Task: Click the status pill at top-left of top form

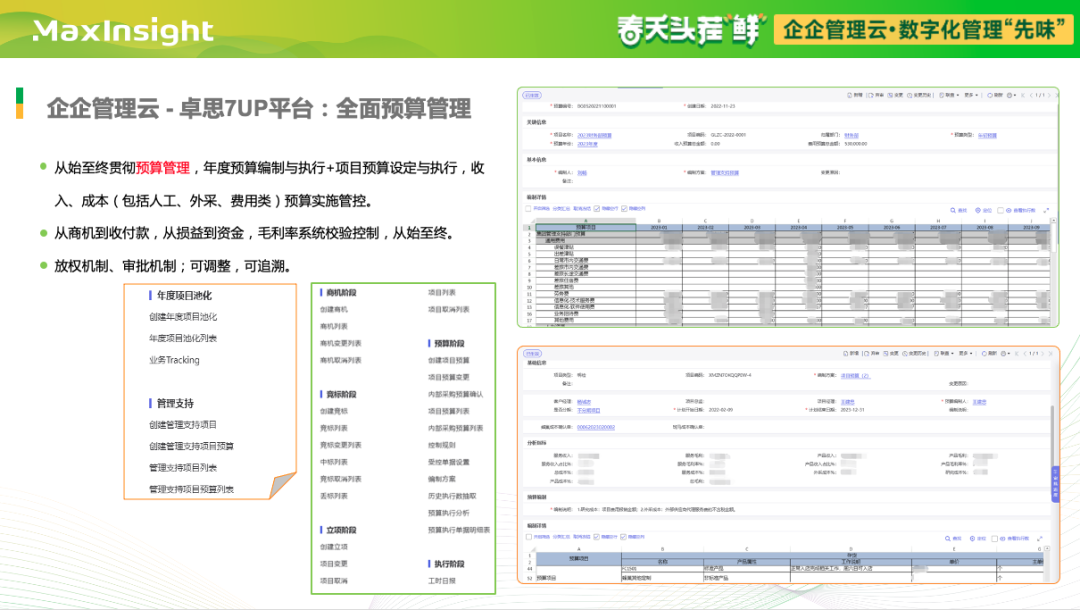Action: click(532, 96)
